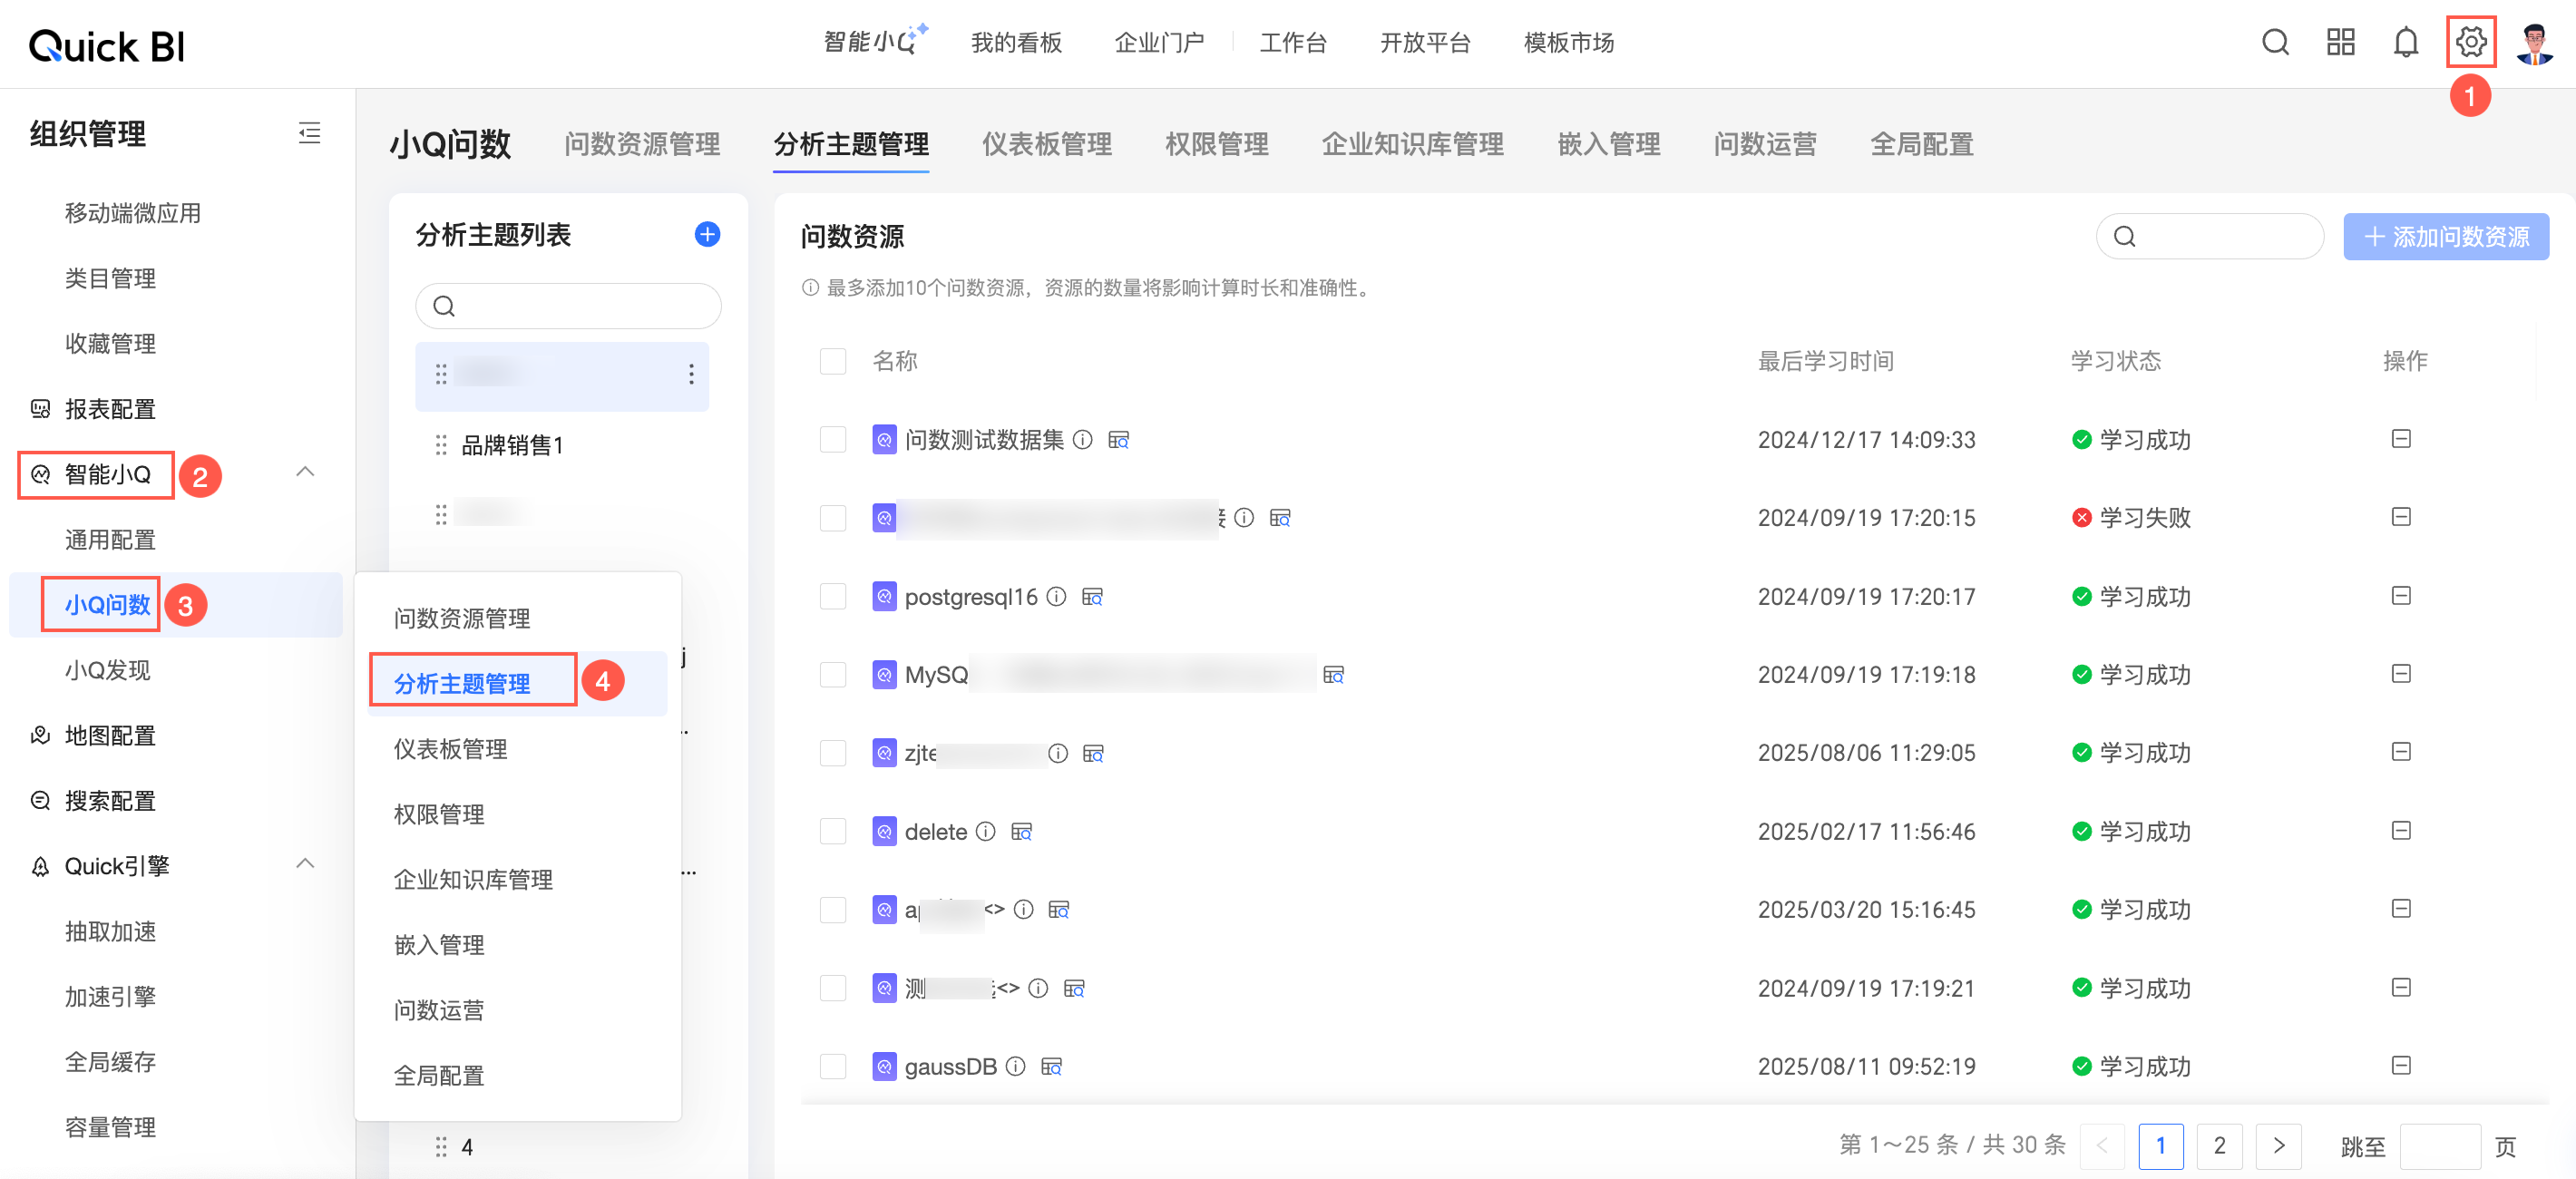
Task: Check the zjte row checkbox
Action: click(x=832, y=753)
